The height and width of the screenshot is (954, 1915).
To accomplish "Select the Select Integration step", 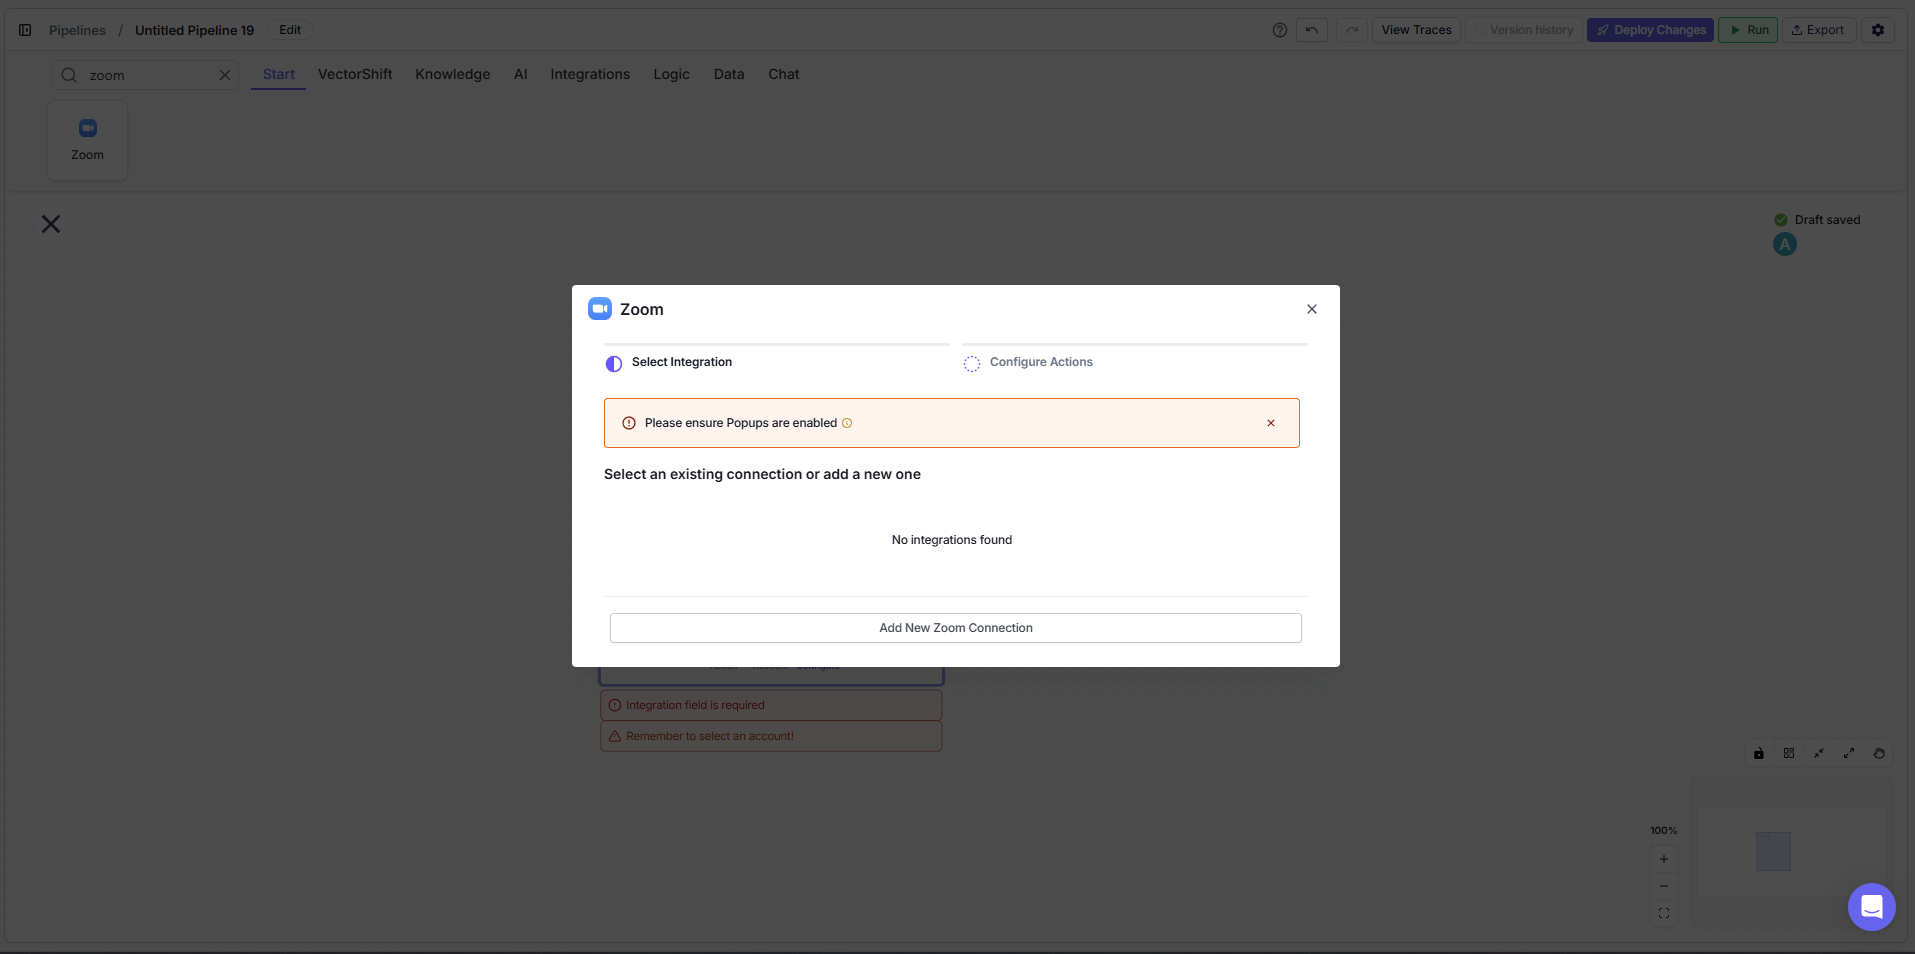I will pyautogui.click(x=669, y=362).
